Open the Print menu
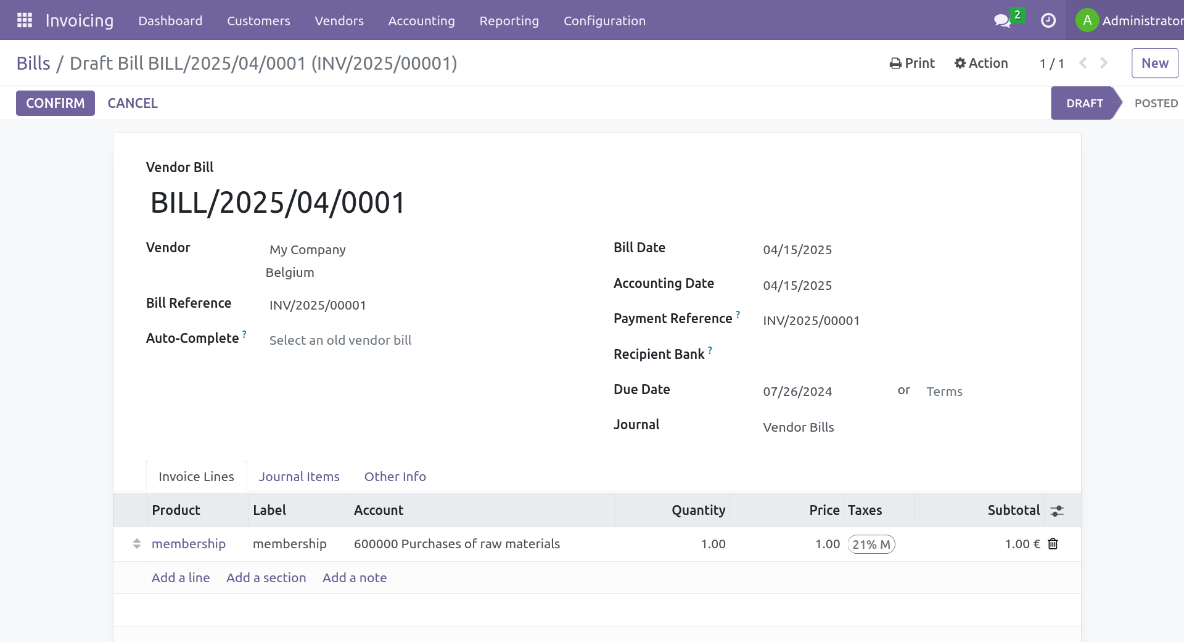 pyautogui.click(x=912, y=63)
